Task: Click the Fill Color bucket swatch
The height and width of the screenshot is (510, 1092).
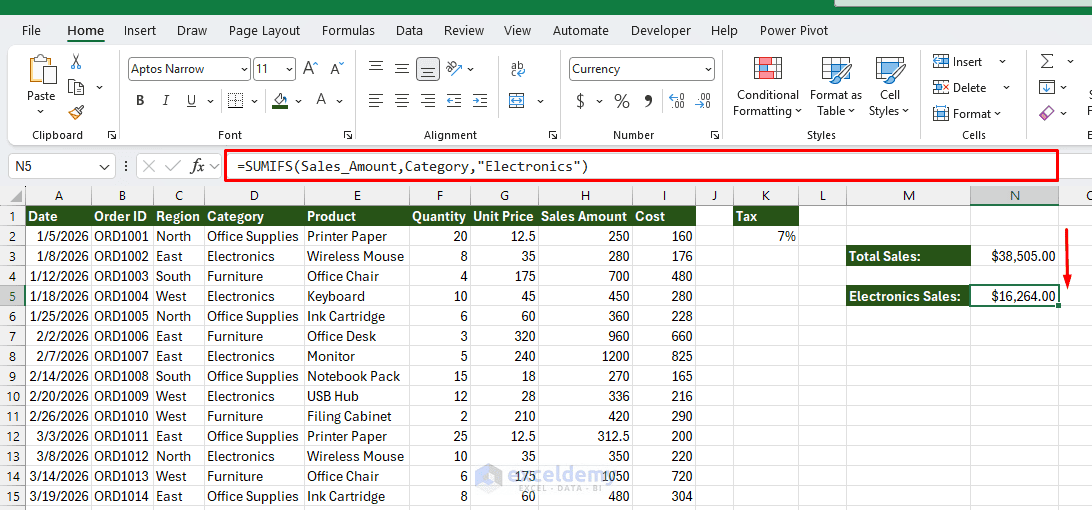Action: click(281, 100)
